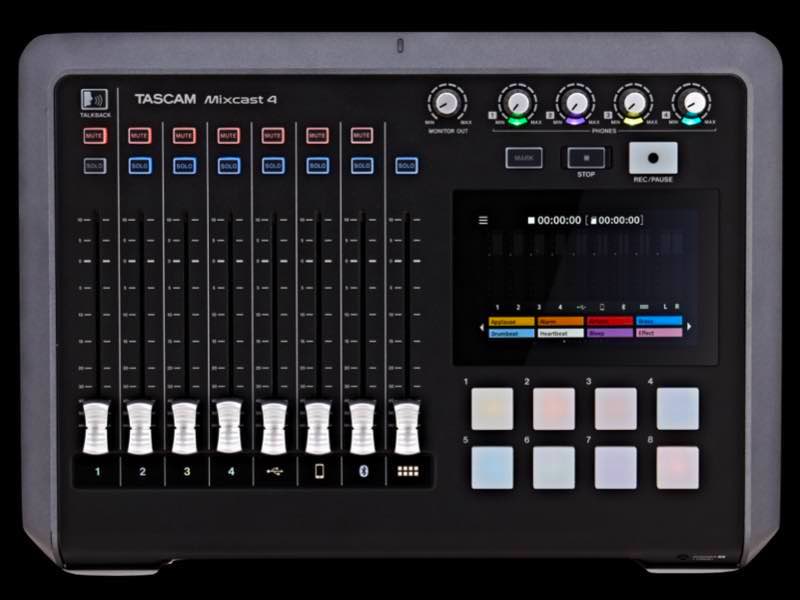Viewport: 800px width, 600px height.
Task: Mute the USB channel
Action: (273, 136)
